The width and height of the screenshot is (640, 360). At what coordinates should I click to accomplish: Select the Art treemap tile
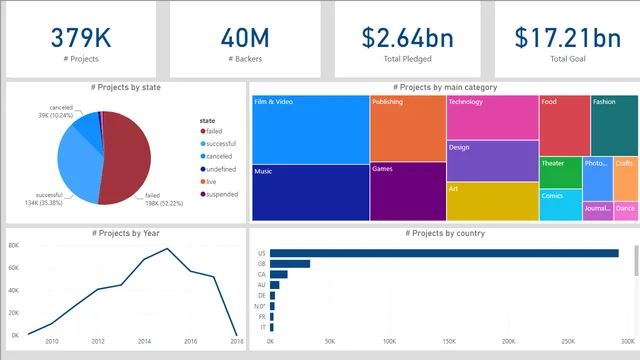493,202
